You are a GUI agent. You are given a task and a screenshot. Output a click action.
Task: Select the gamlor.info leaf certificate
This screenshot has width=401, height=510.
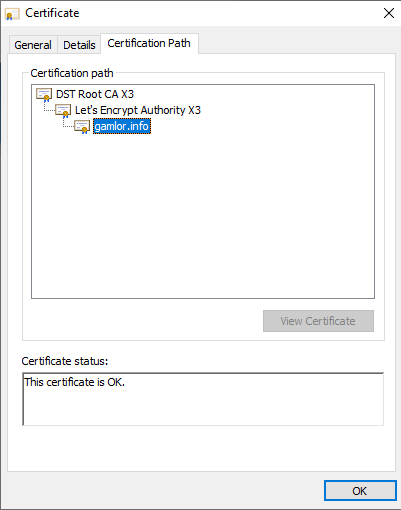(122, 126)
